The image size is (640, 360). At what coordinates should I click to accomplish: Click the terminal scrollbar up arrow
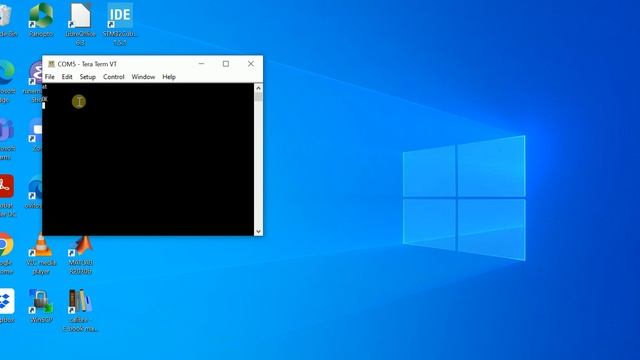coord(258,88)
